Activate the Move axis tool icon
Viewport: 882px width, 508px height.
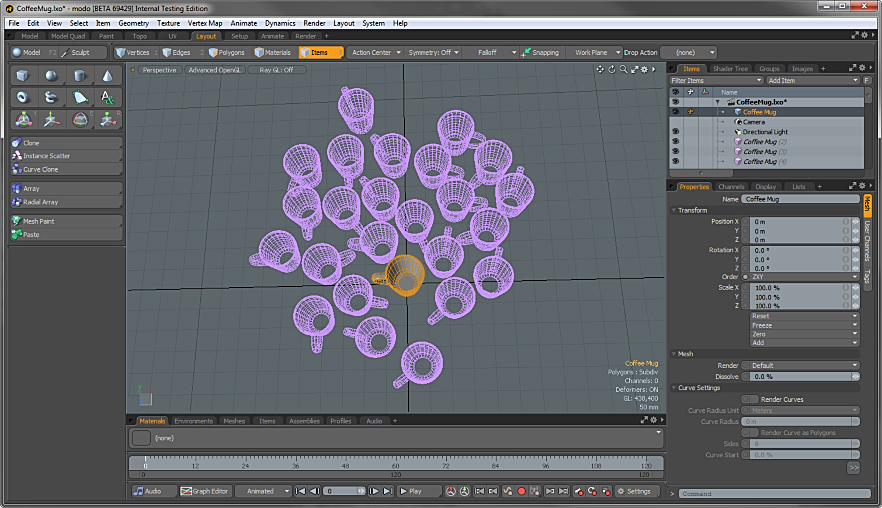pos(51,119)
